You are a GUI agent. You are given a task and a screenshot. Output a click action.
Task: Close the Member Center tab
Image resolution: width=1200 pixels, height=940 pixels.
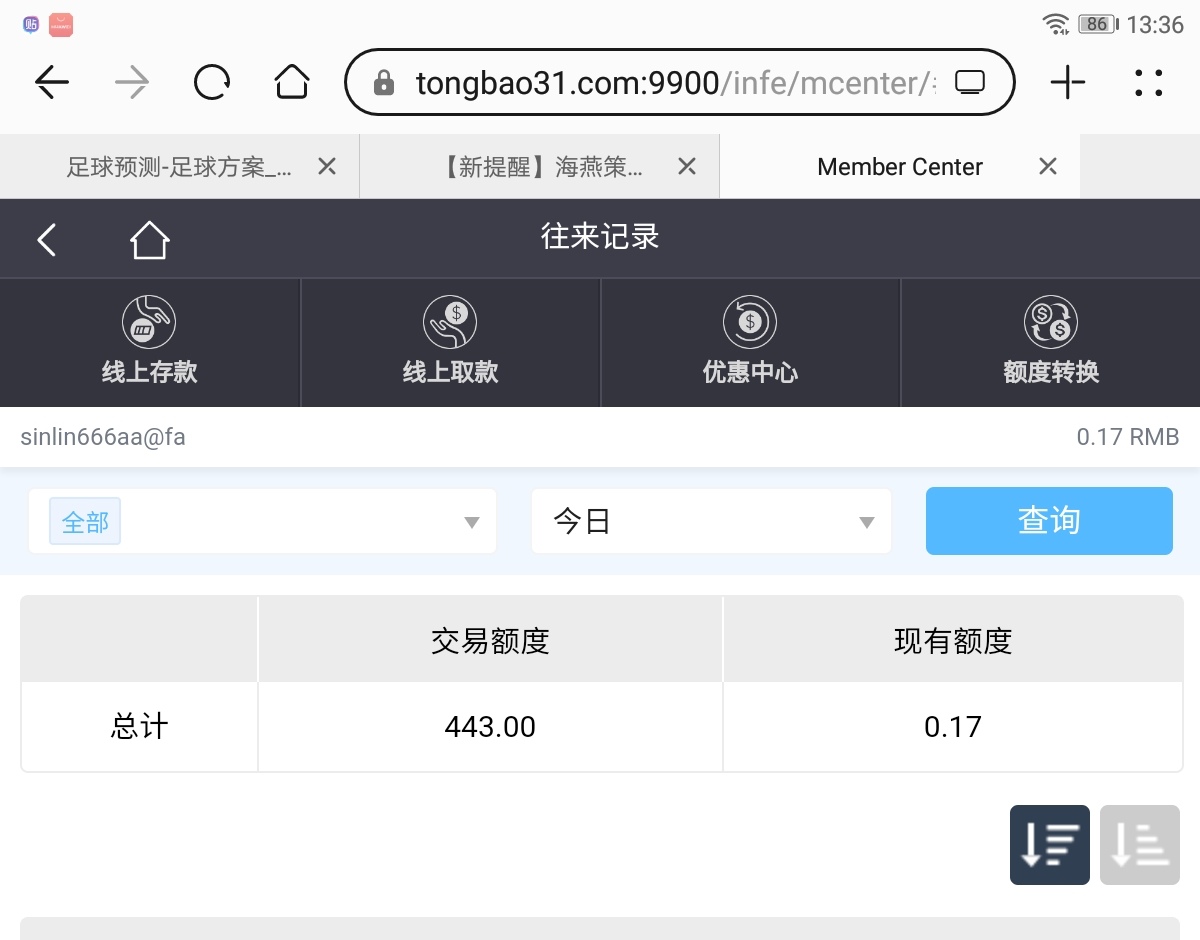(x=1047, y=167)
